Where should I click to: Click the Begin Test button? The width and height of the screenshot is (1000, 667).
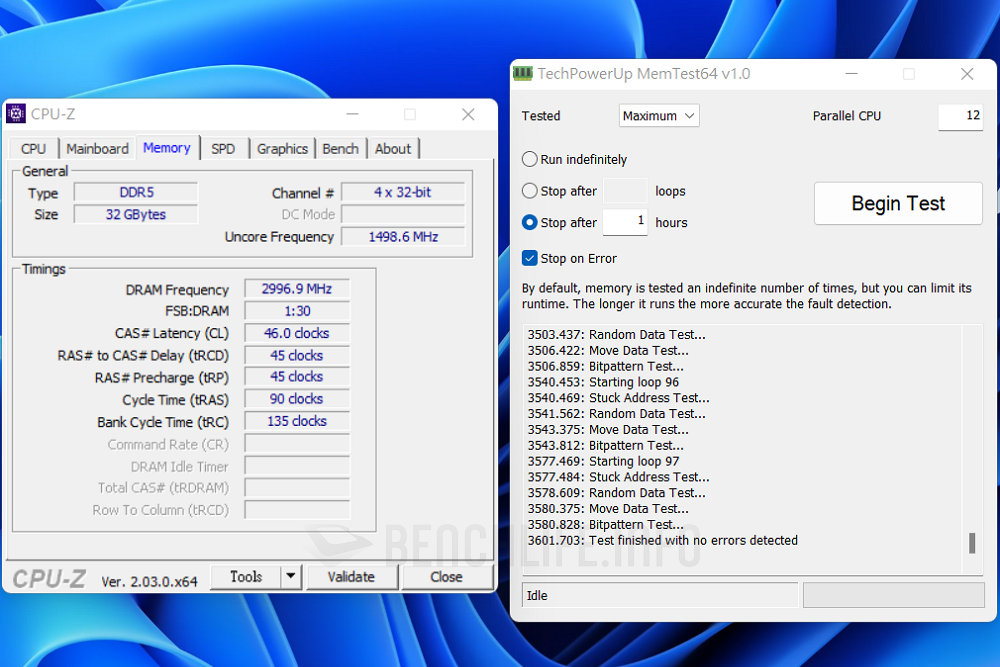[898, 203]
